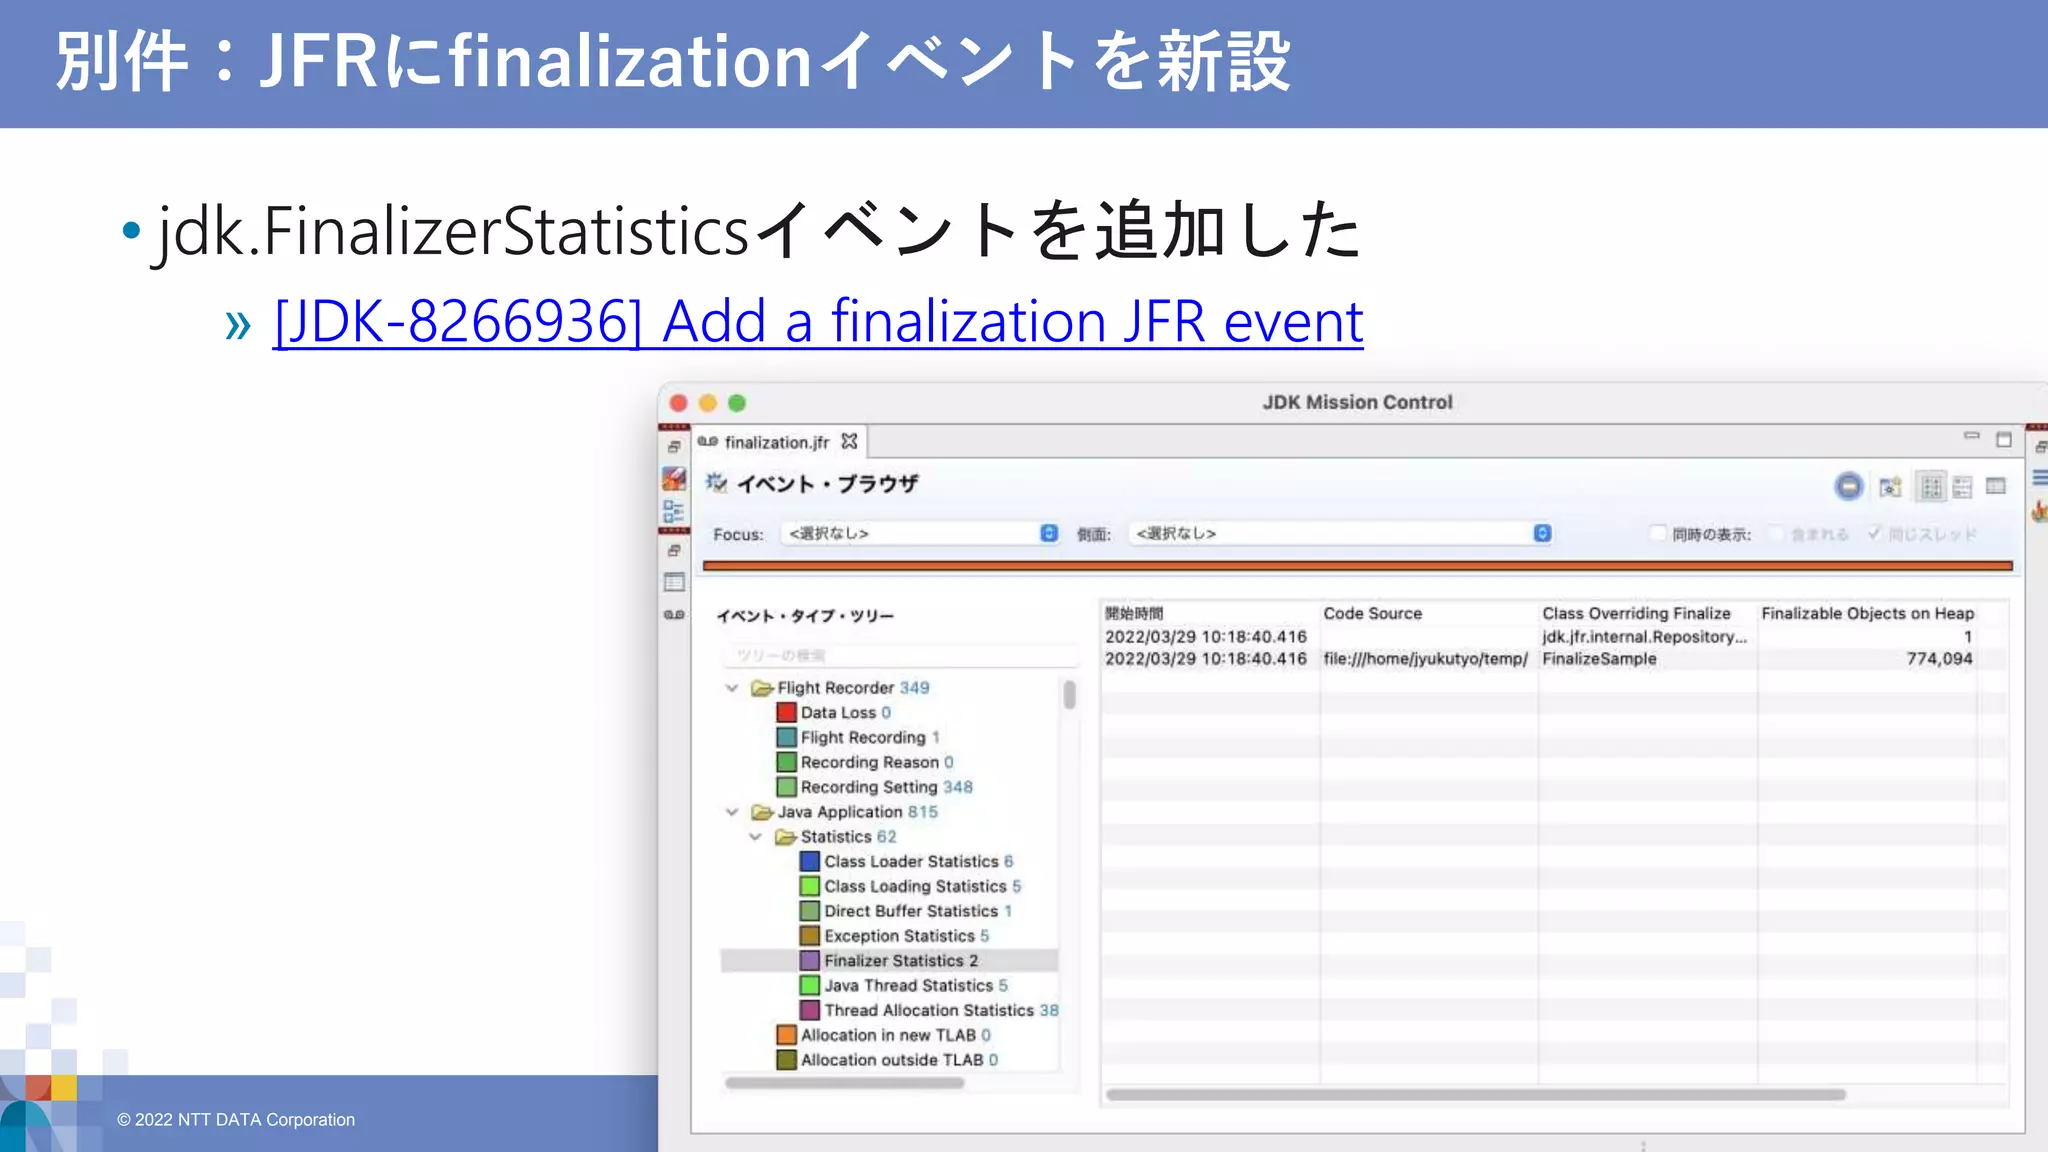2048x1152 pixels.
Task: Click the event table horizontal scrollbar
Action: (1475, 1095)
